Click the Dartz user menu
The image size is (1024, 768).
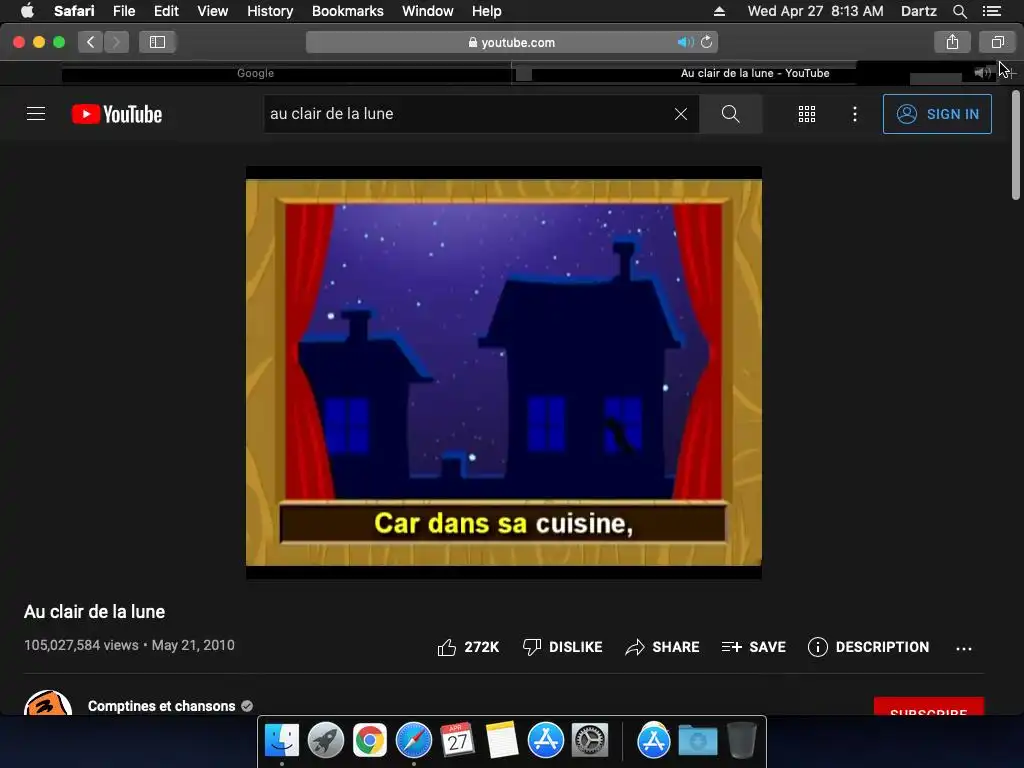(x=918, y=11)
